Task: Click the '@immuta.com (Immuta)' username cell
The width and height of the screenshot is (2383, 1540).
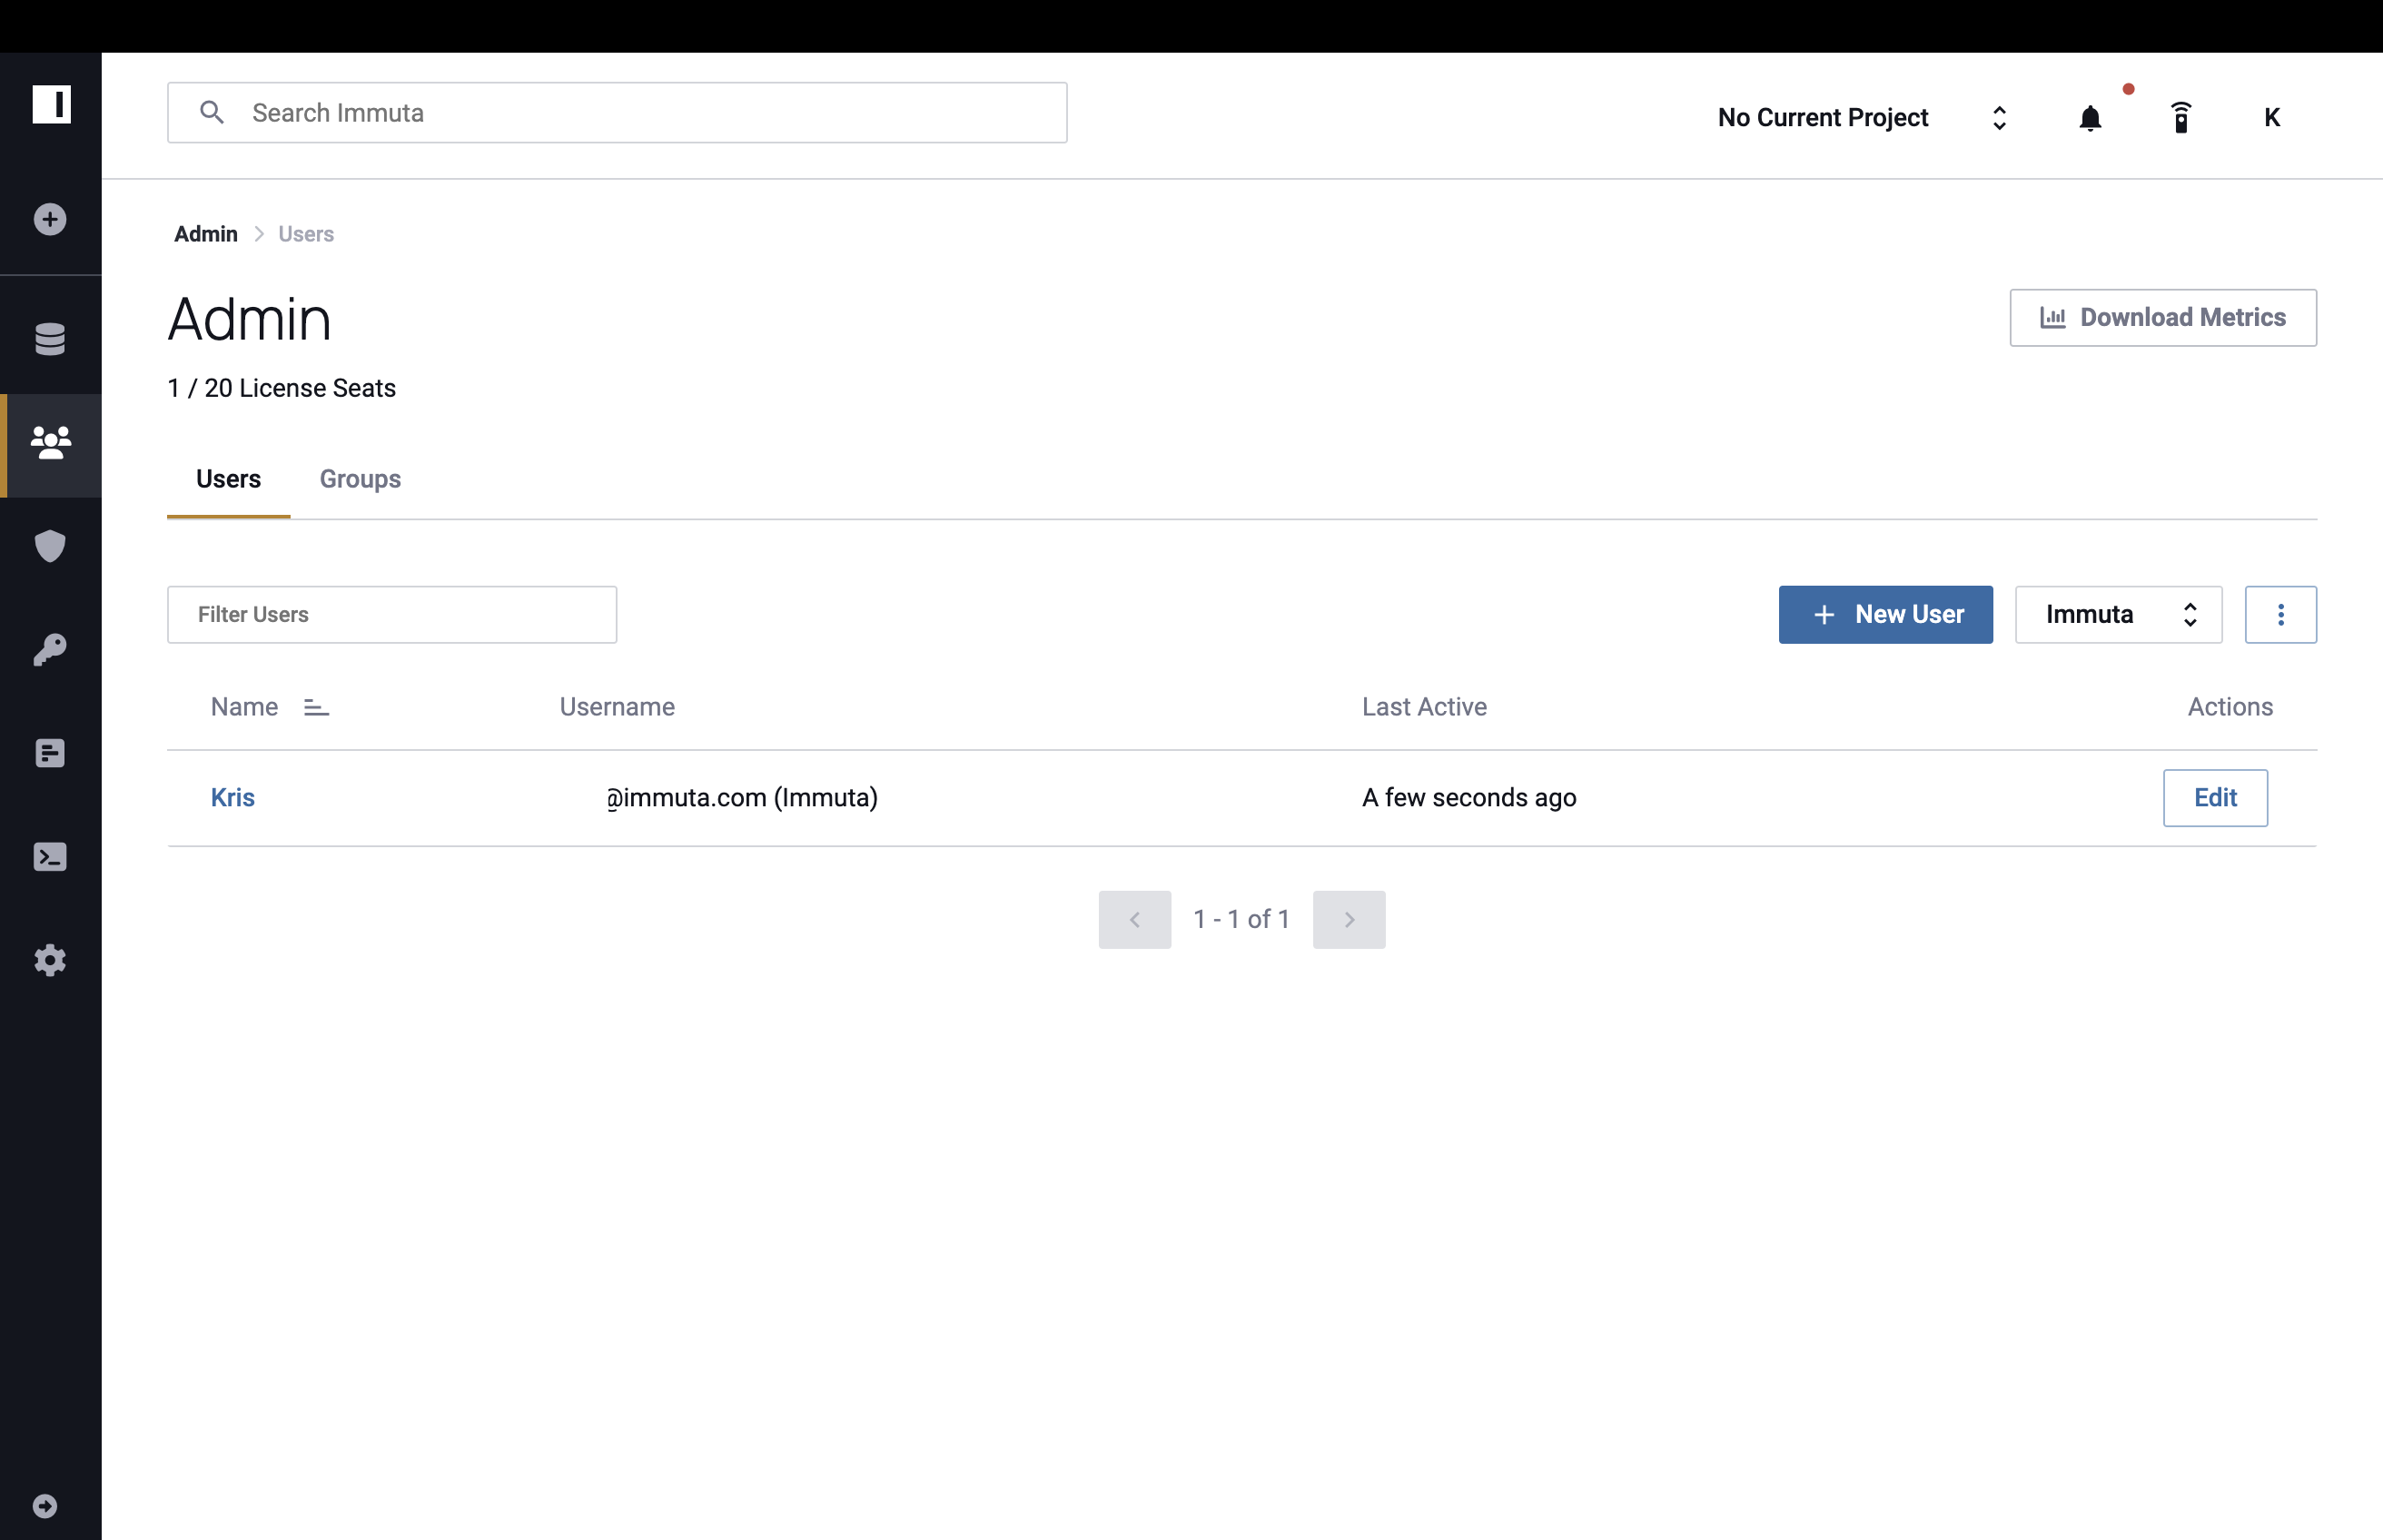Action: coord(742,797)
